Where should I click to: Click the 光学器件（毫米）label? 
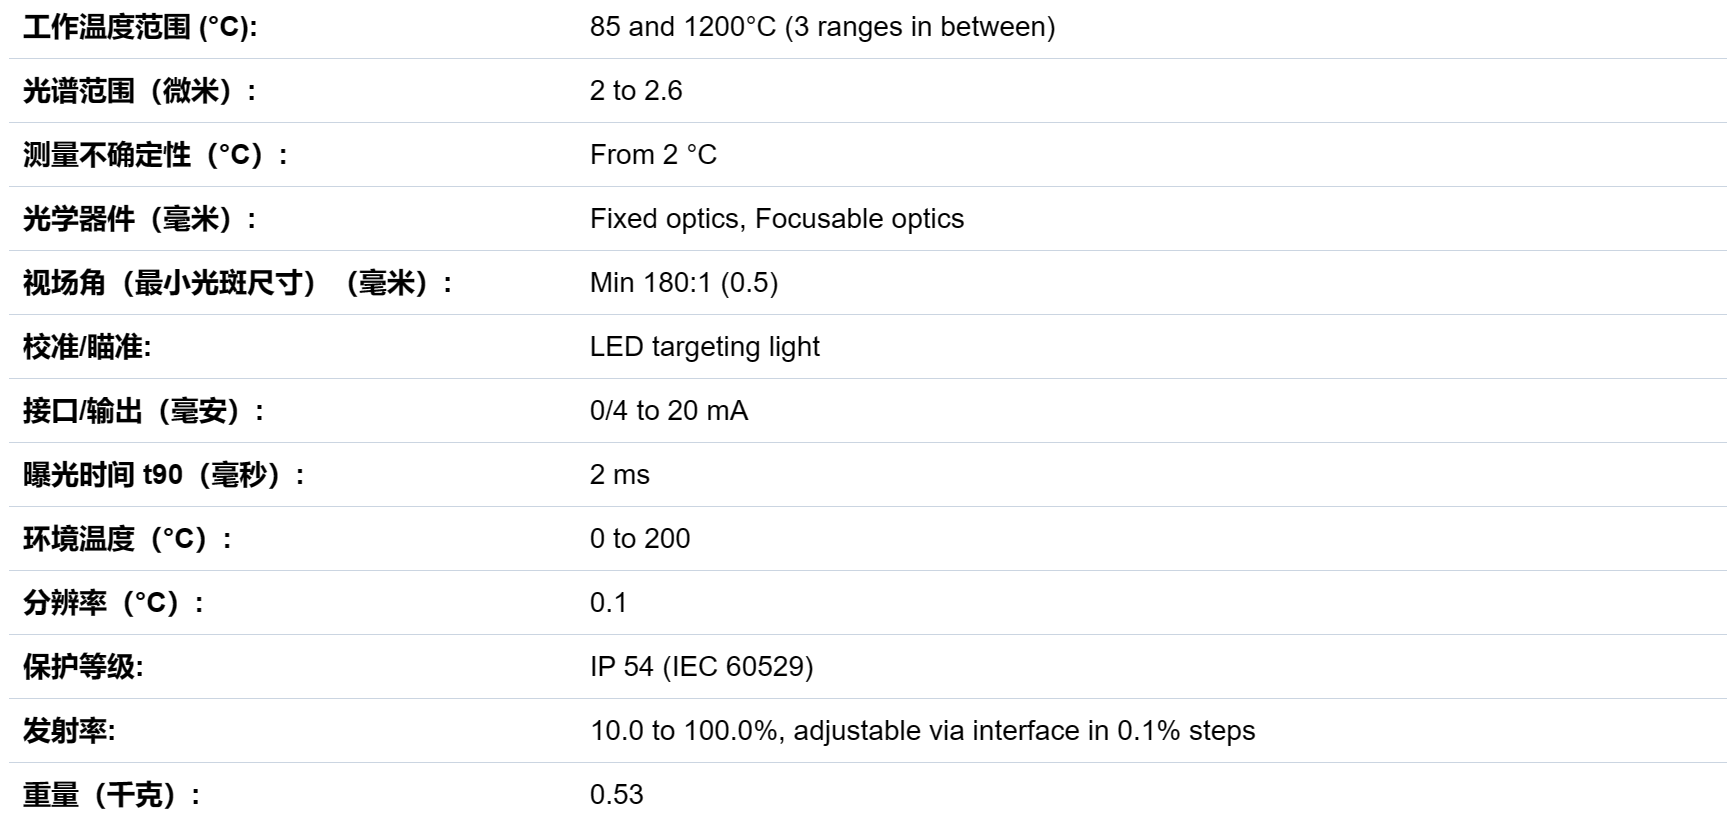coord(140,219)
